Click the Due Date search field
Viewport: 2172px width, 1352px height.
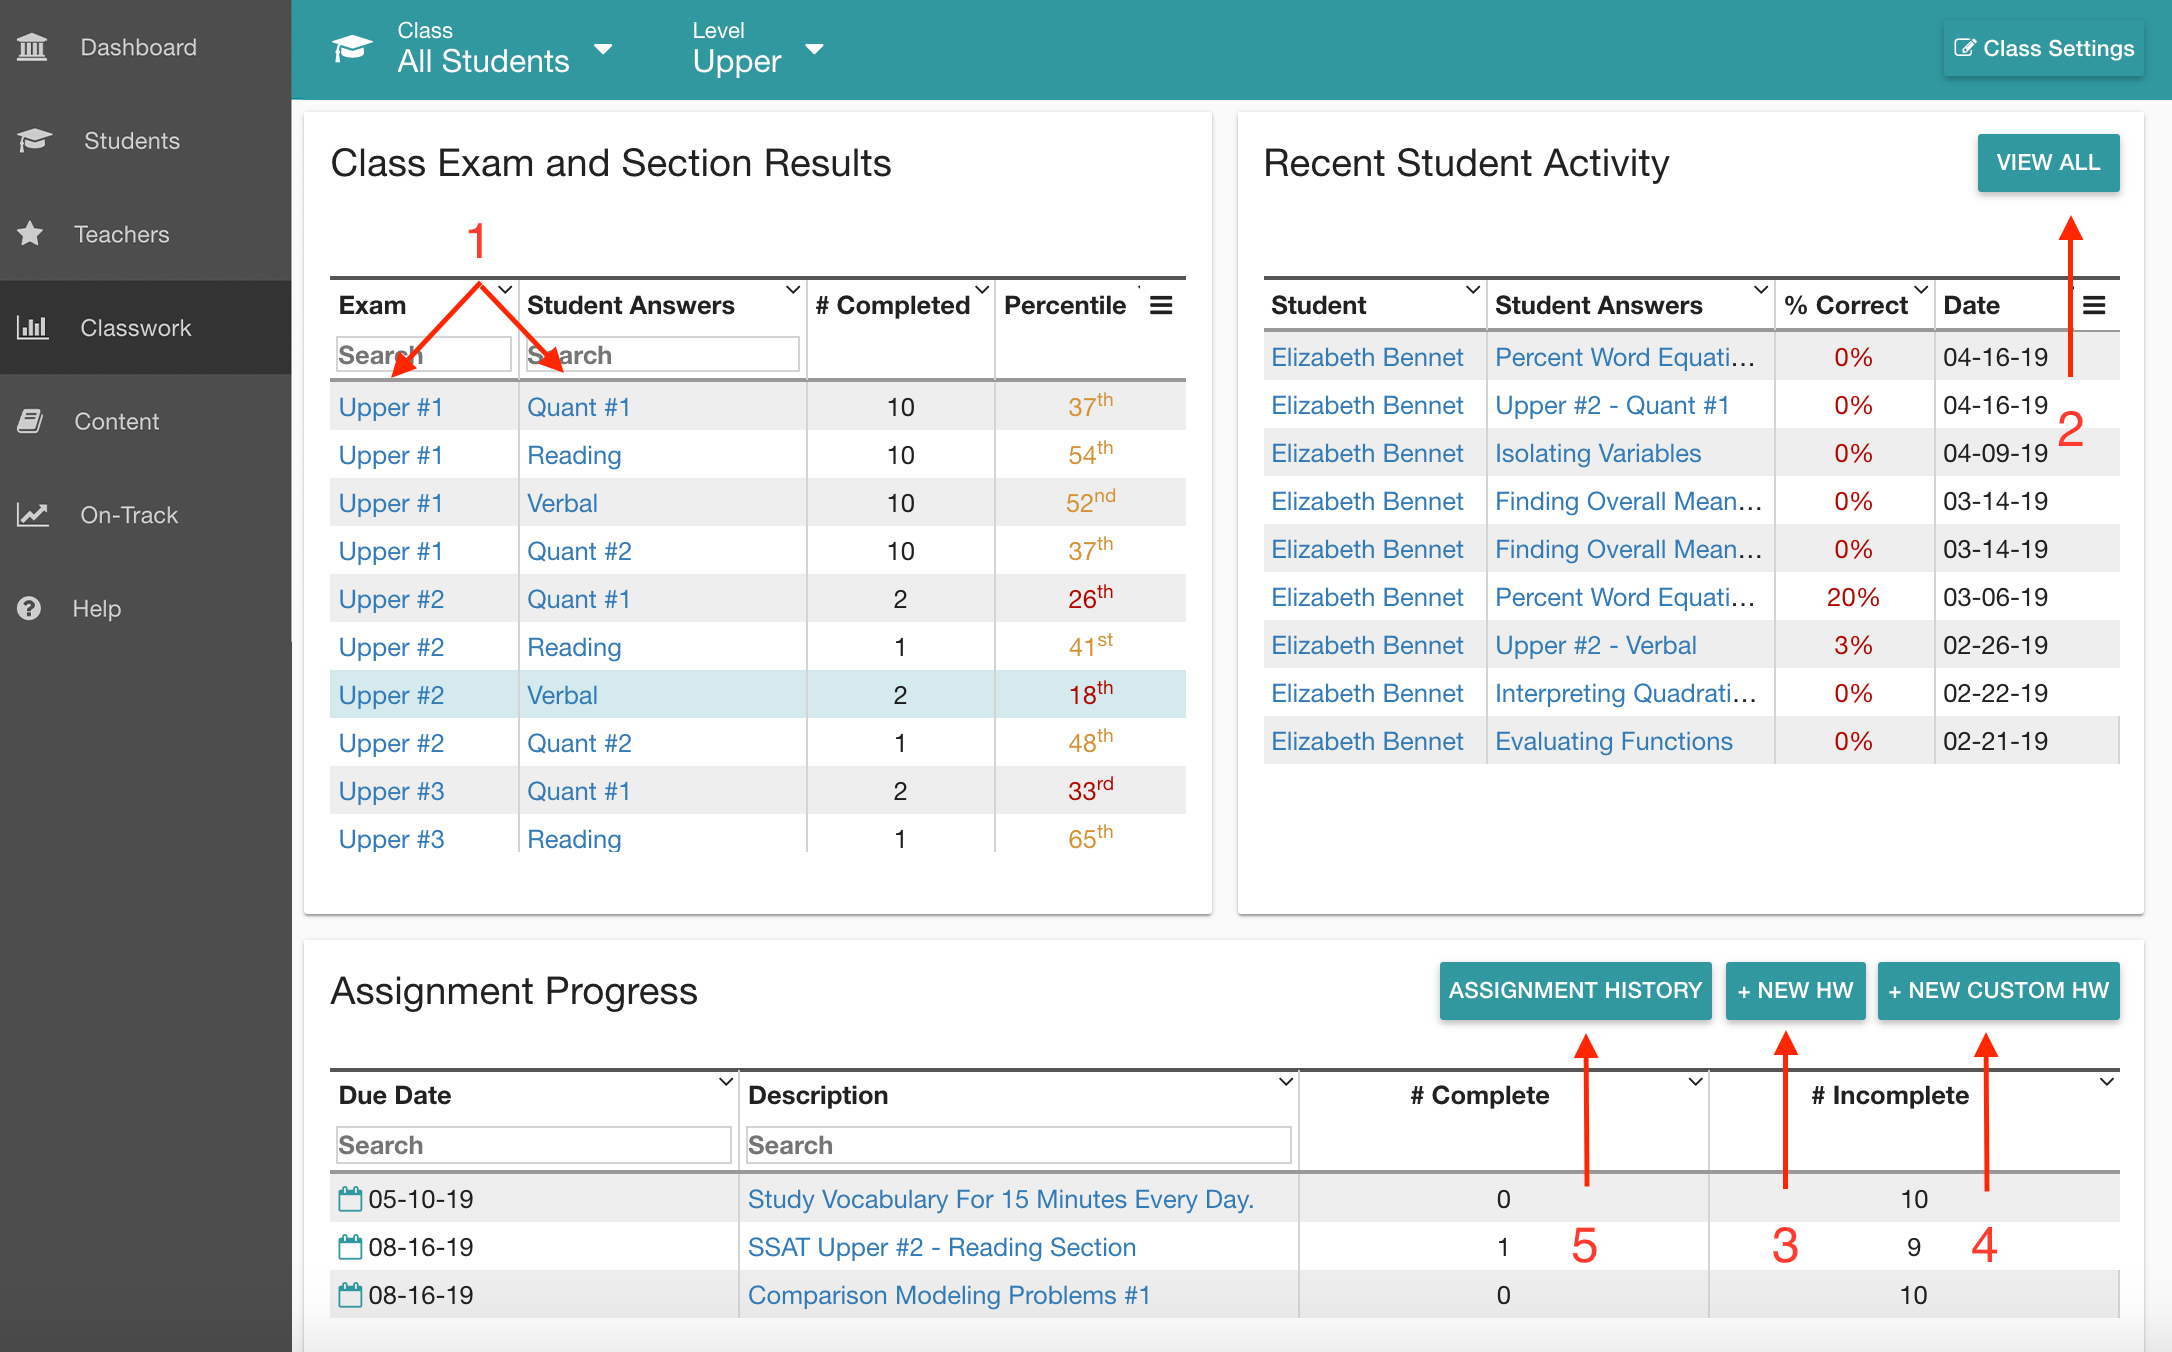pos(534,1144)
